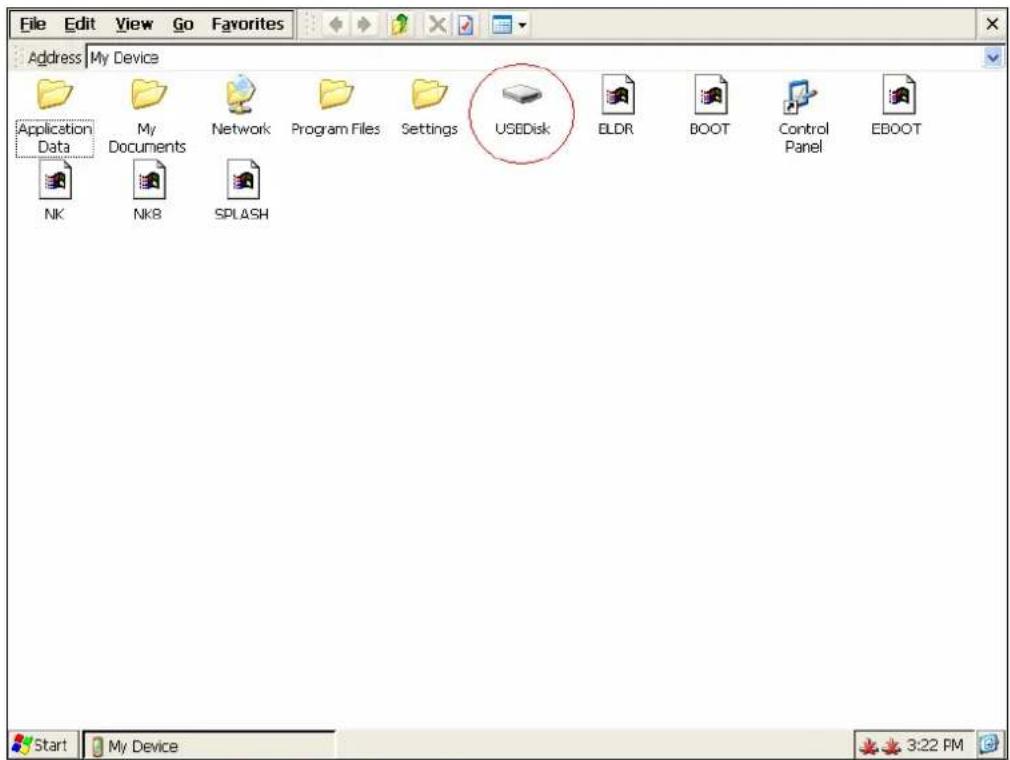1010x760 pixels.
Task: Click the 3:22 PM clock
Action: [935, 745]
